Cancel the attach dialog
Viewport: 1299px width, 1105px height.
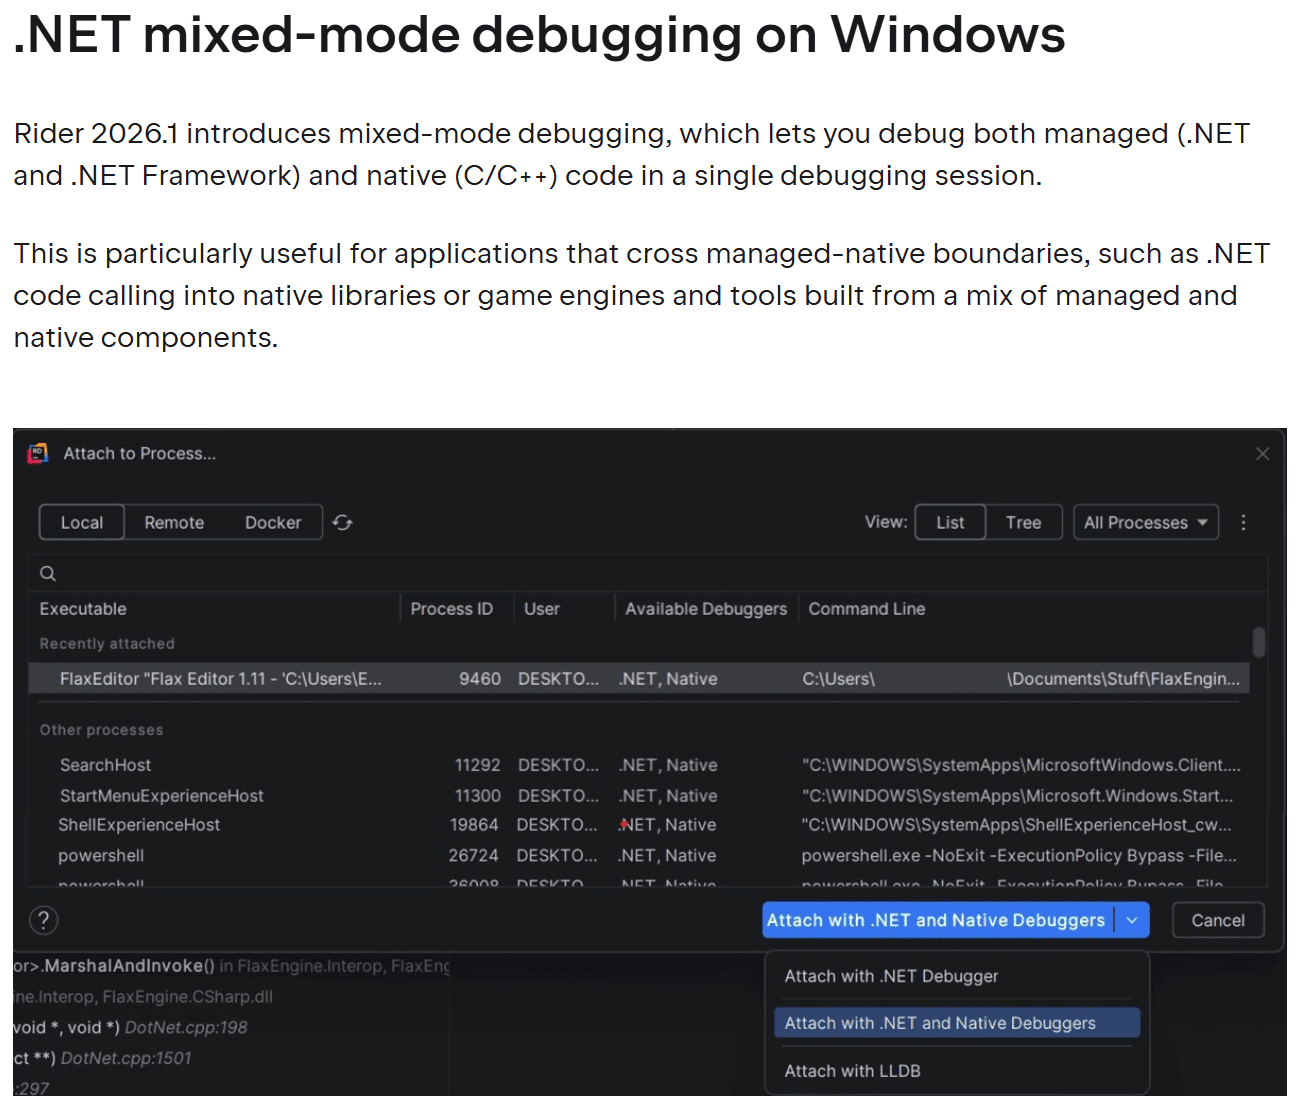click(1217, 920)
